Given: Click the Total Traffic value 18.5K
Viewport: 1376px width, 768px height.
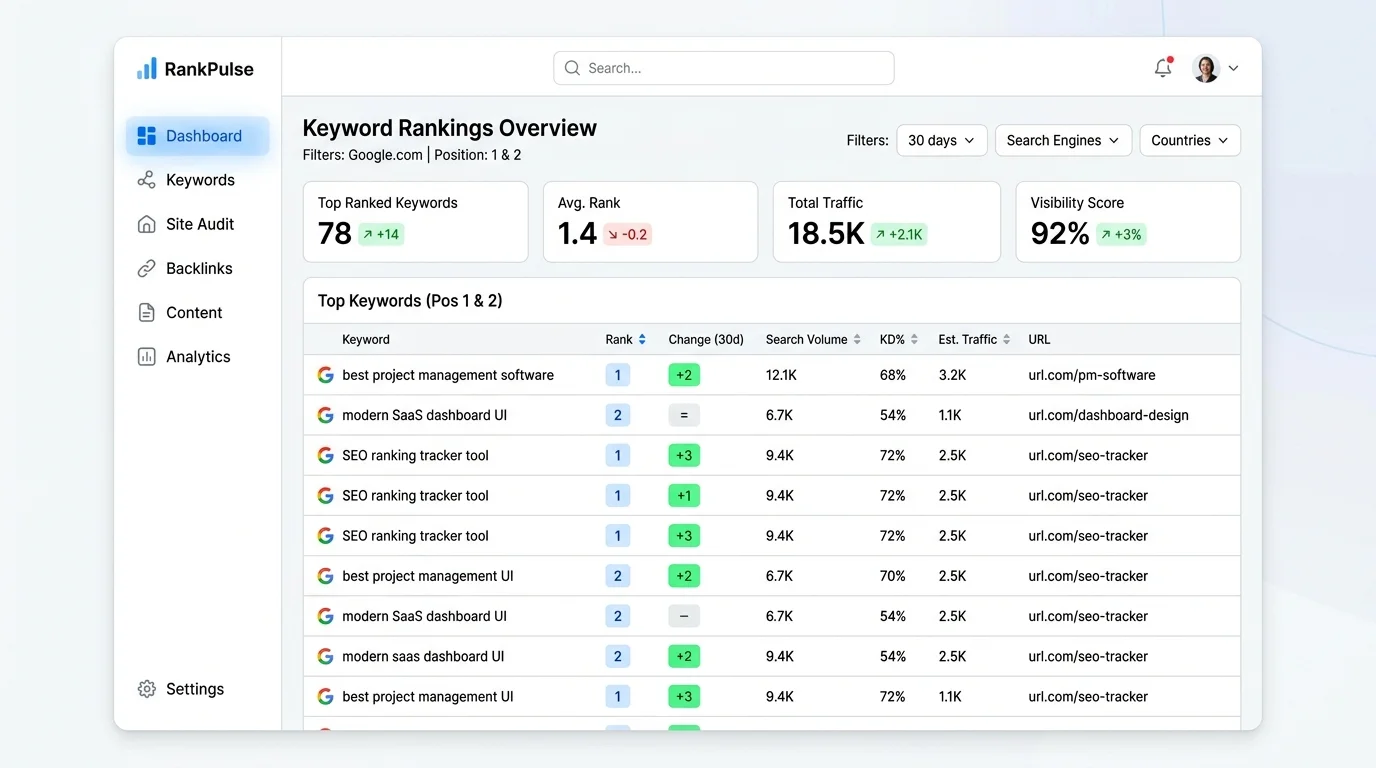Looking at the screenshot, I should click(826, 234).
